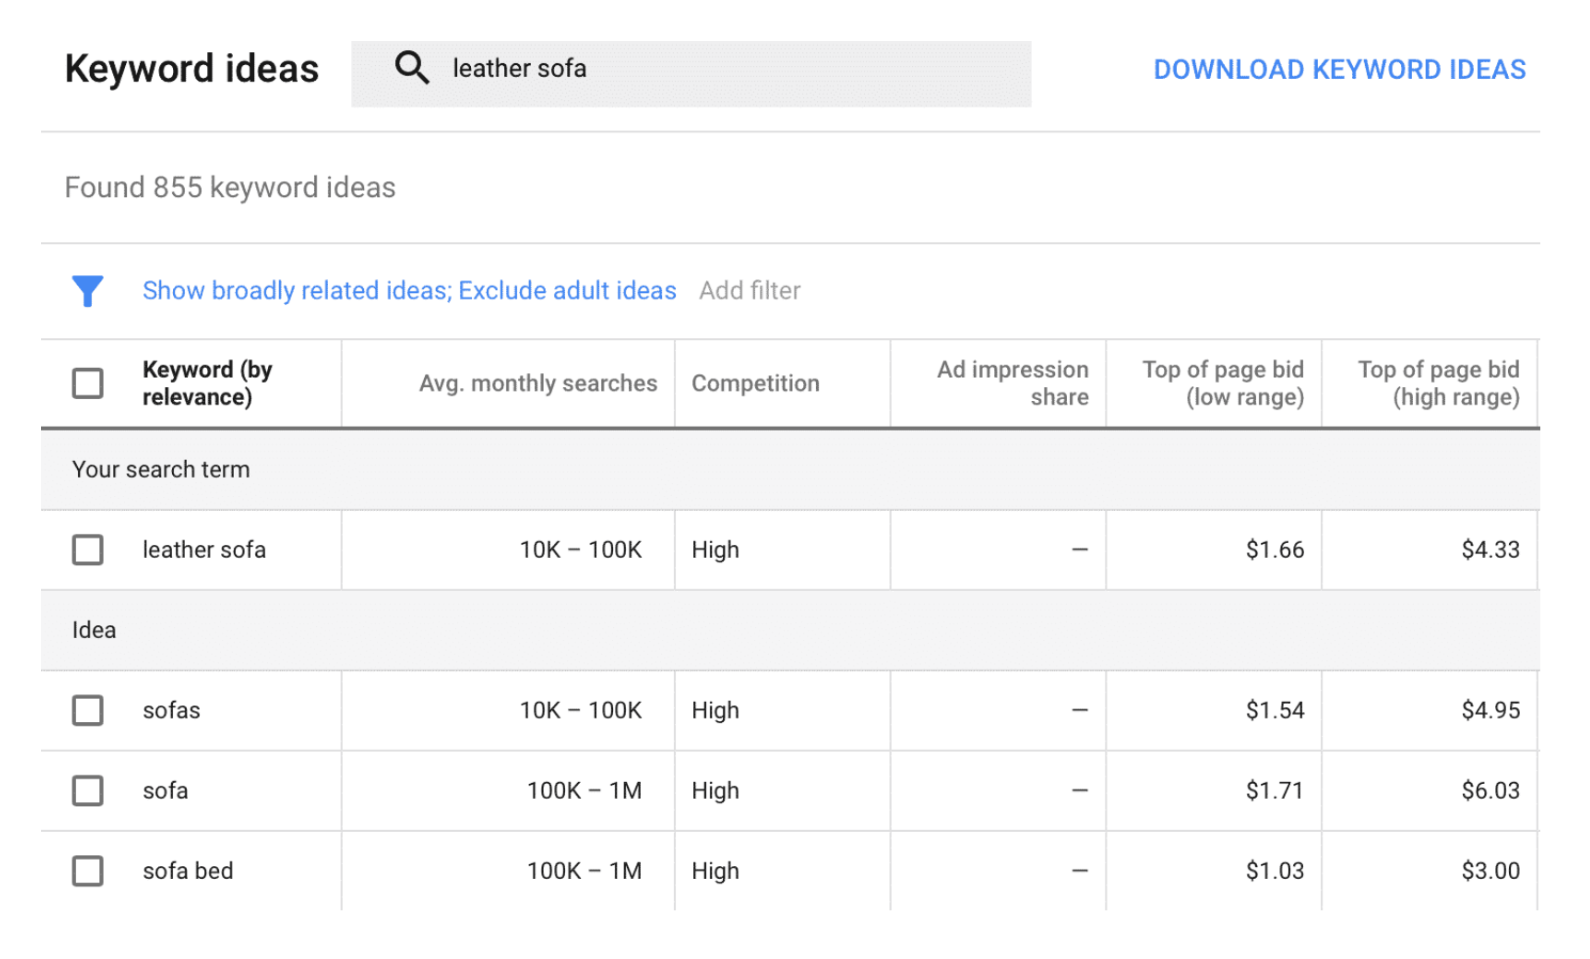Open 'Show broadly related ideas' filter link
1590x959 pixels.
point(409,291)
